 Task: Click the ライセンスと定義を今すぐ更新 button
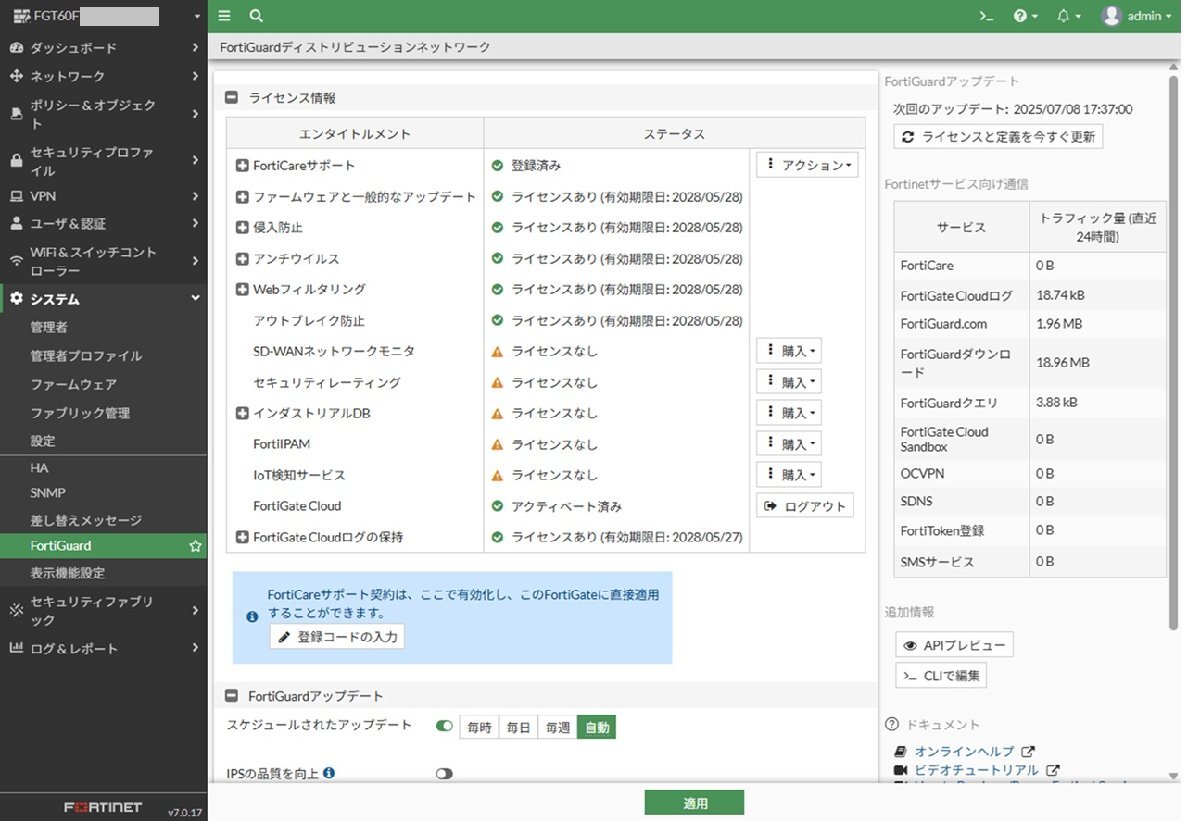997,137
